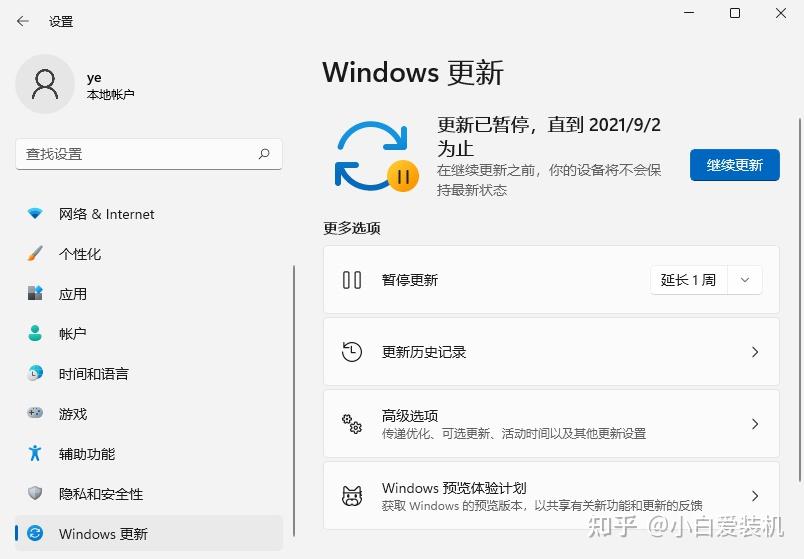This screenshot has height=559, width=804.
Task: Maximize the Settings window
Action: coord(735,13)
